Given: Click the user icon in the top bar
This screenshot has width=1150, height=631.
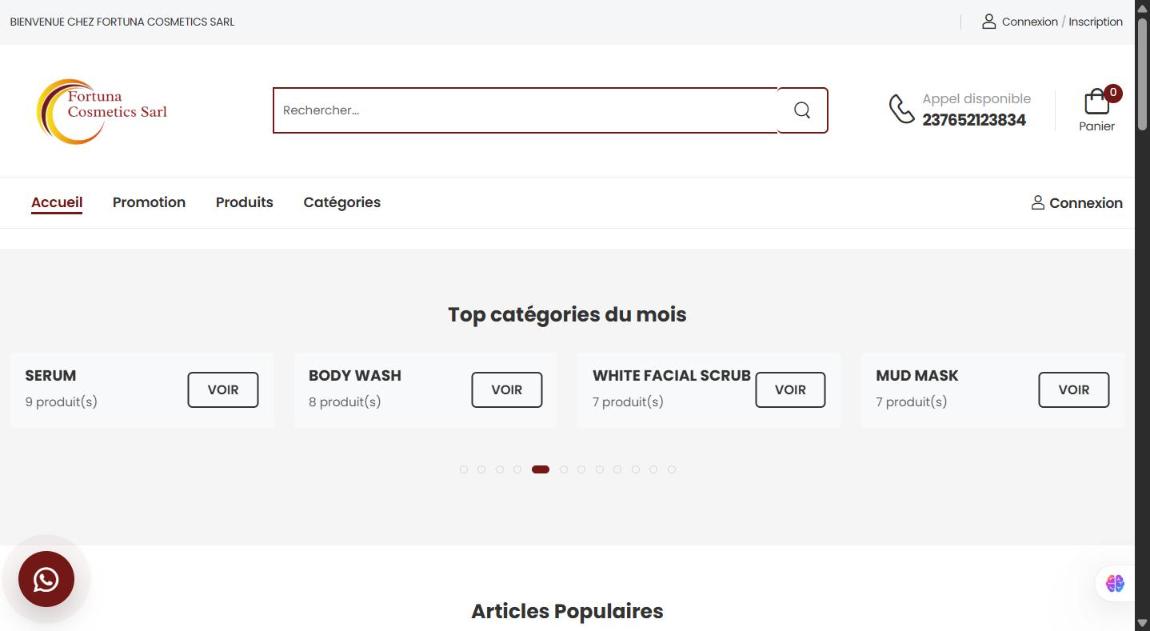Looking at the screenshot, I should 989,22.
